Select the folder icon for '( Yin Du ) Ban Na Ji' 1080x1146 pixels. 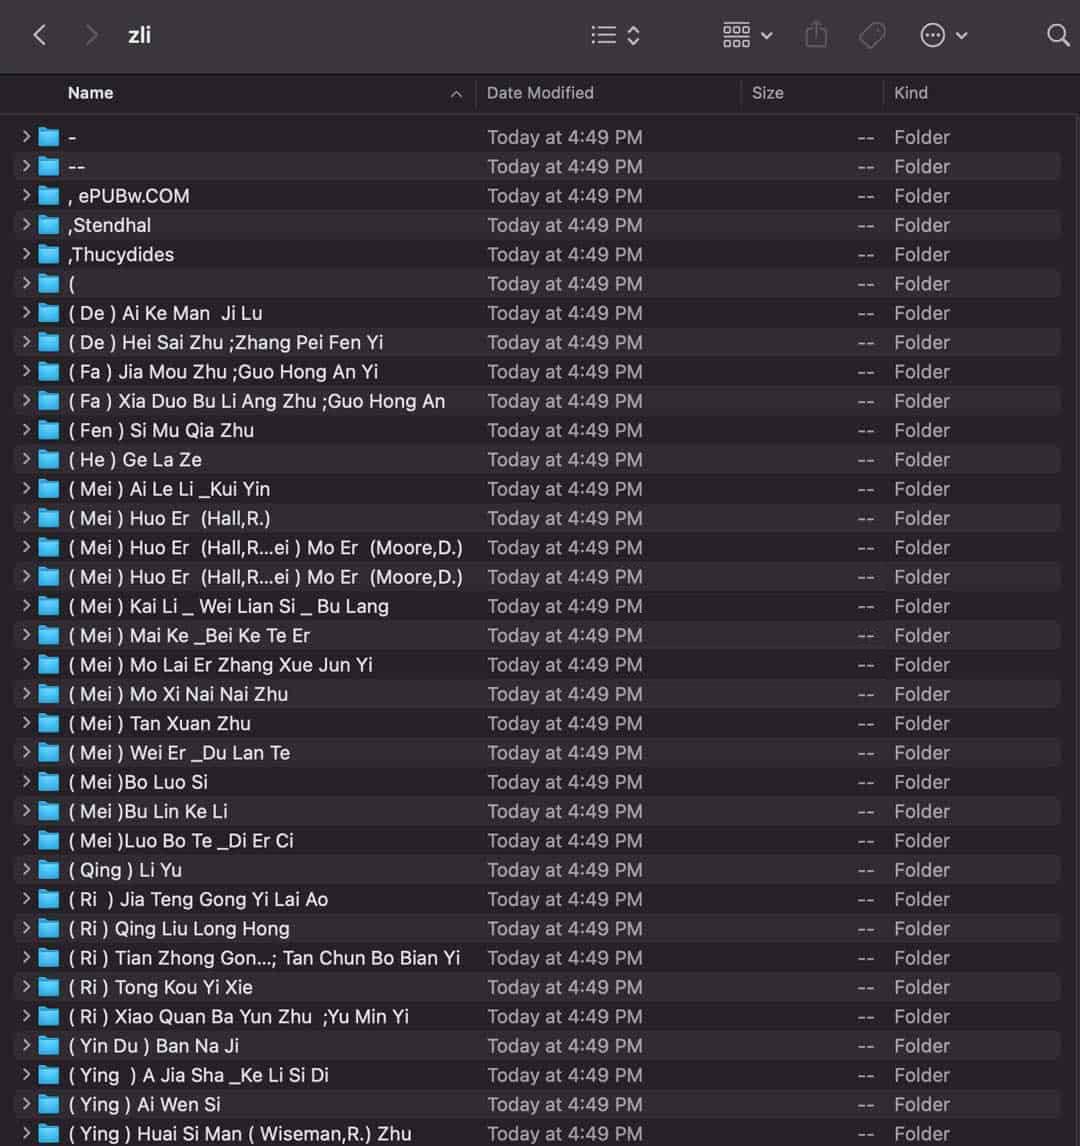48,1046
